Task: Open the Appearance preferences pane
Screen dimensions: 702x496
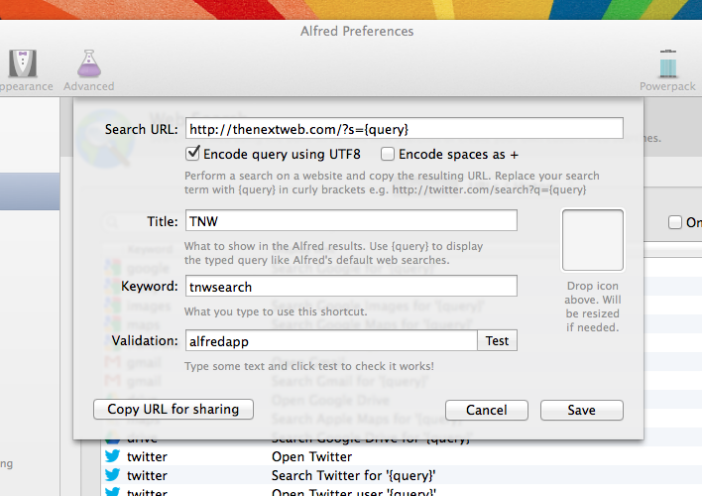Action: (23, 69)
